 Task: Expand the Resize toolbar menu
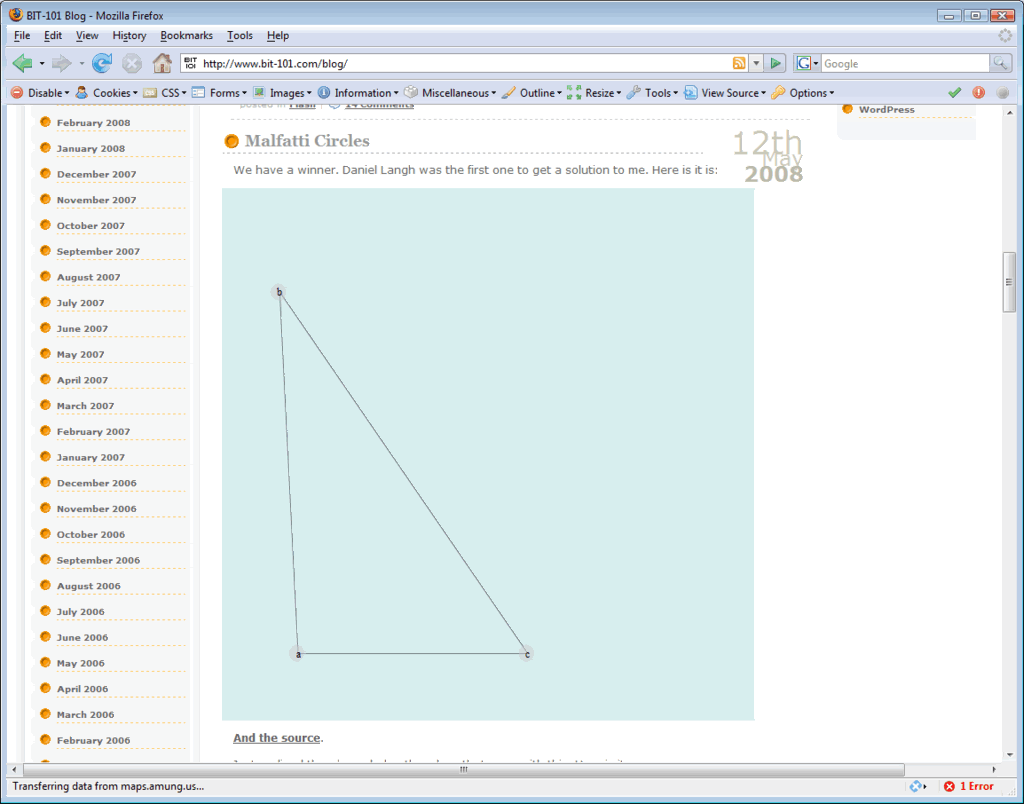[594, 93]
